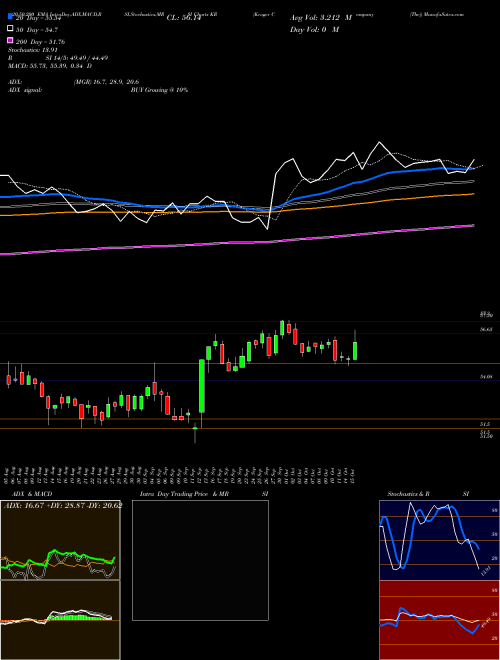Click the empty Intra Day Trading Price panel
The image size is (500, 660).
coord(200,560)
